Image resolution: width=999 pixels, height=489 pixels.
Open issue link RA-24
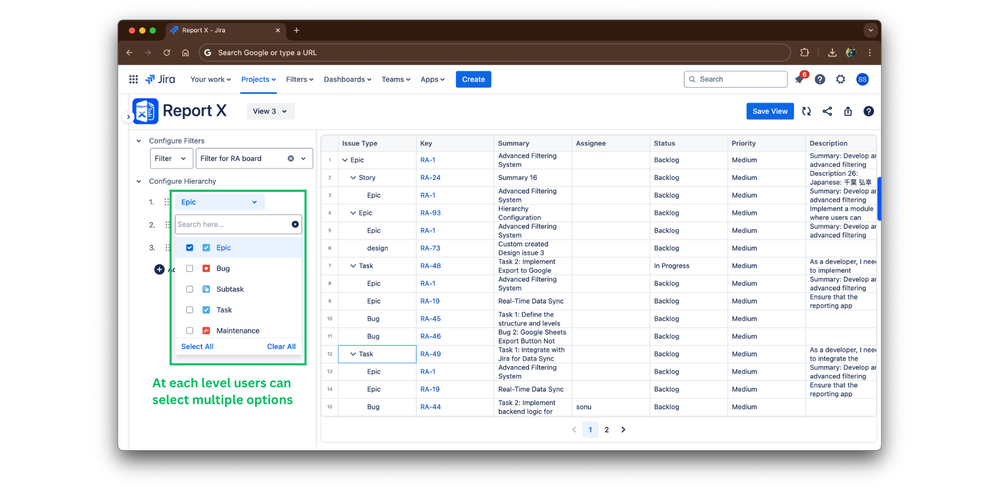(430, 178)
